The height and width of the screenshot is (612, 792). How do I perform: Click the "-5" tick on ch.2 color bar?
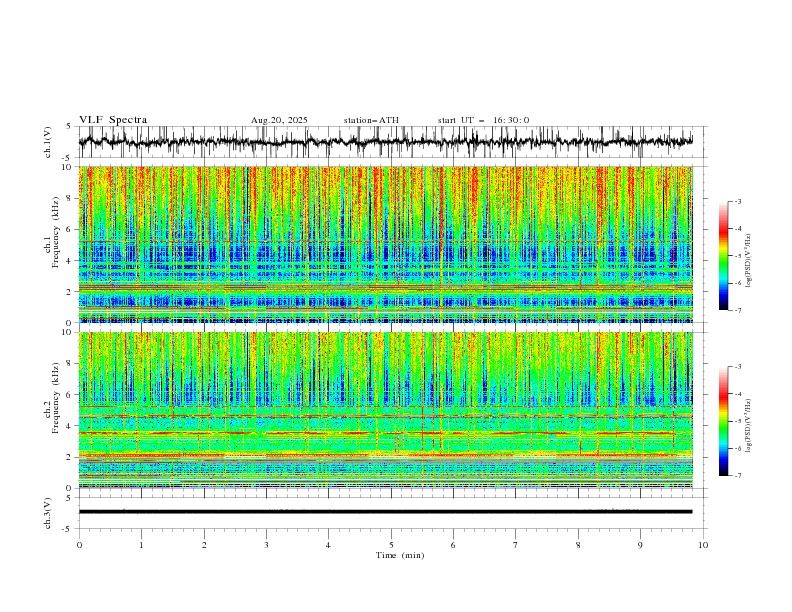click(x=737, y=421)
